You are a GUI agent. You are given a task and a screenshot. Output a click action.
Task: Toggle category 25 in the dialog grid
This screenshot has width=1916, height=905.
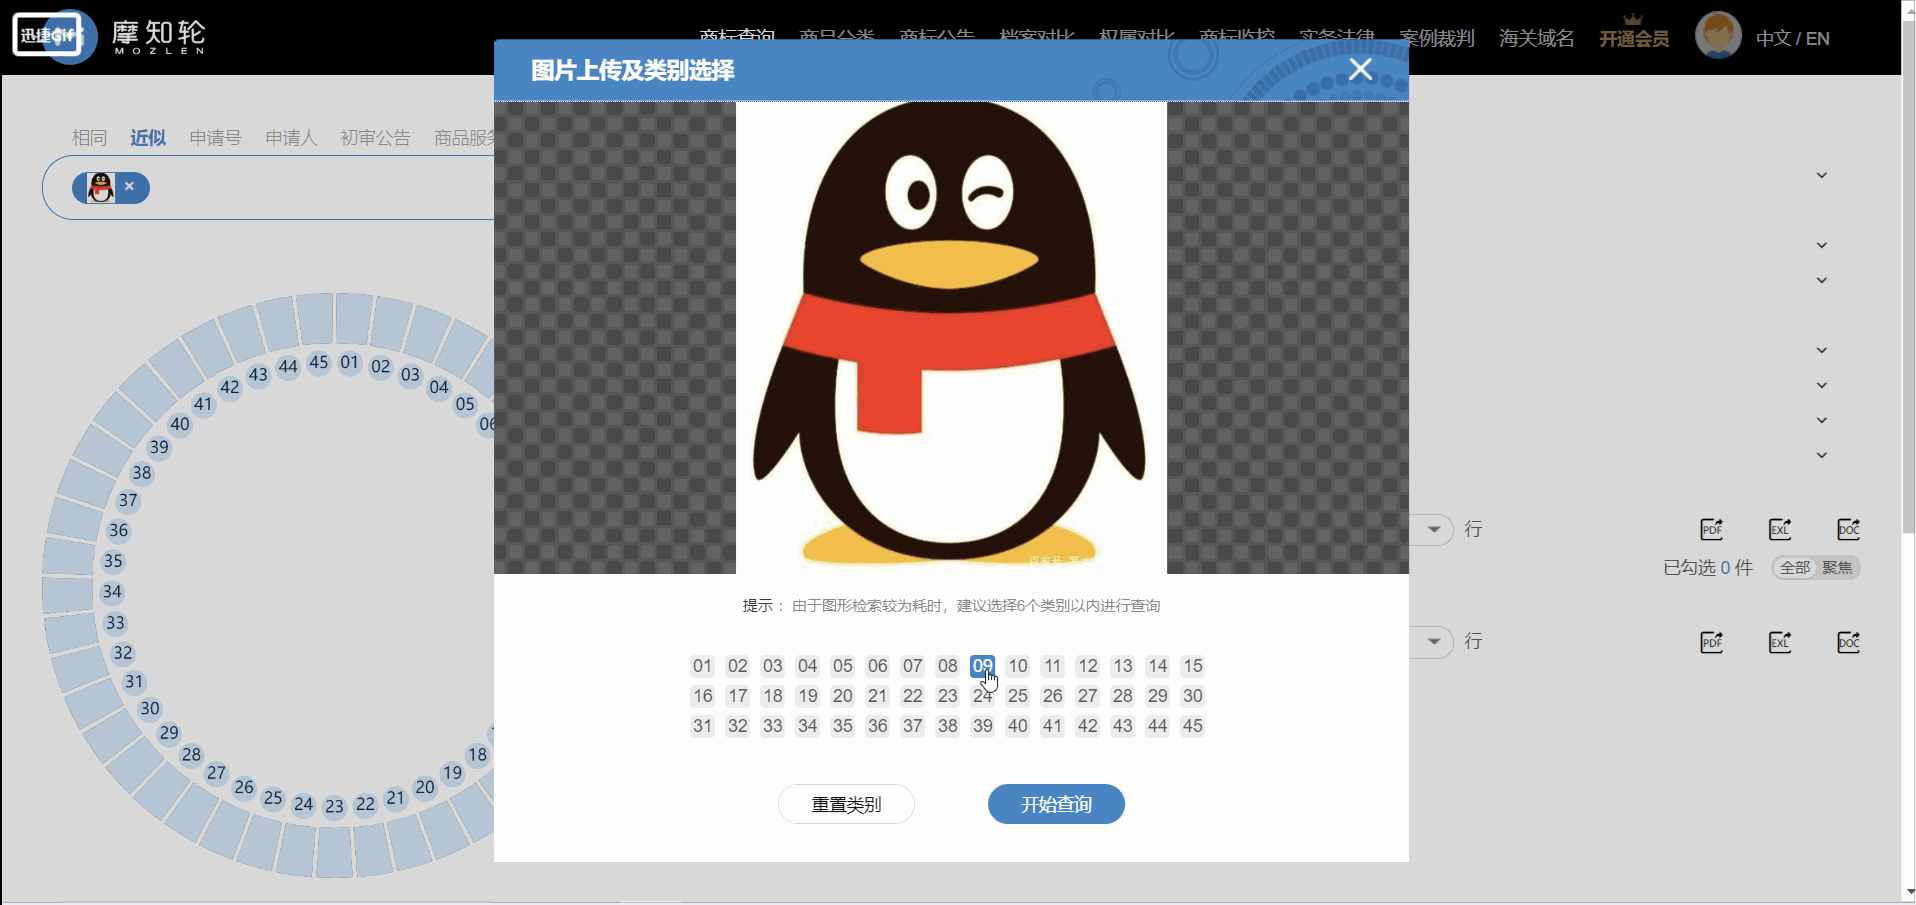coord(1017,696)
